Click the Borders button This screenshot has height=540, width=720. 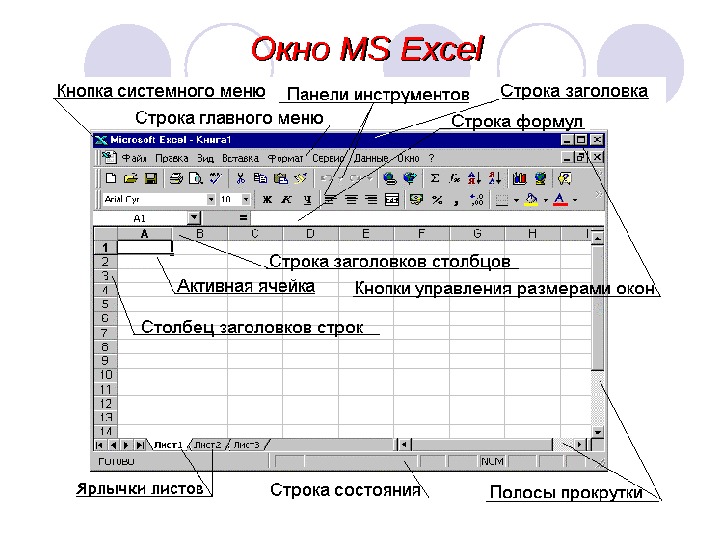502,199
